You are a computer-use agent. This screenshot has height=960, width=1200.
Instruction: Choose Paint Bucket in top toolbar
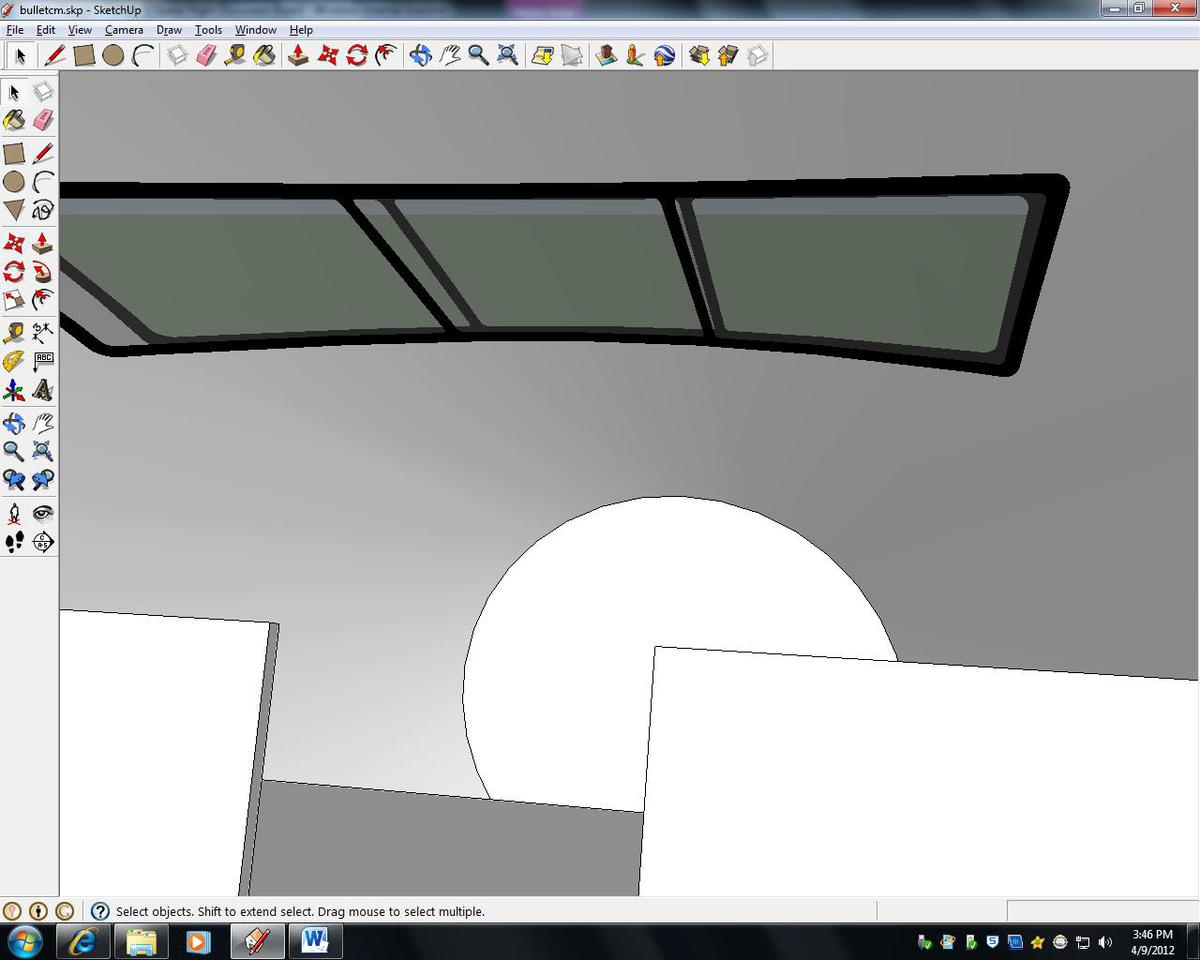[x=264, y=55]
